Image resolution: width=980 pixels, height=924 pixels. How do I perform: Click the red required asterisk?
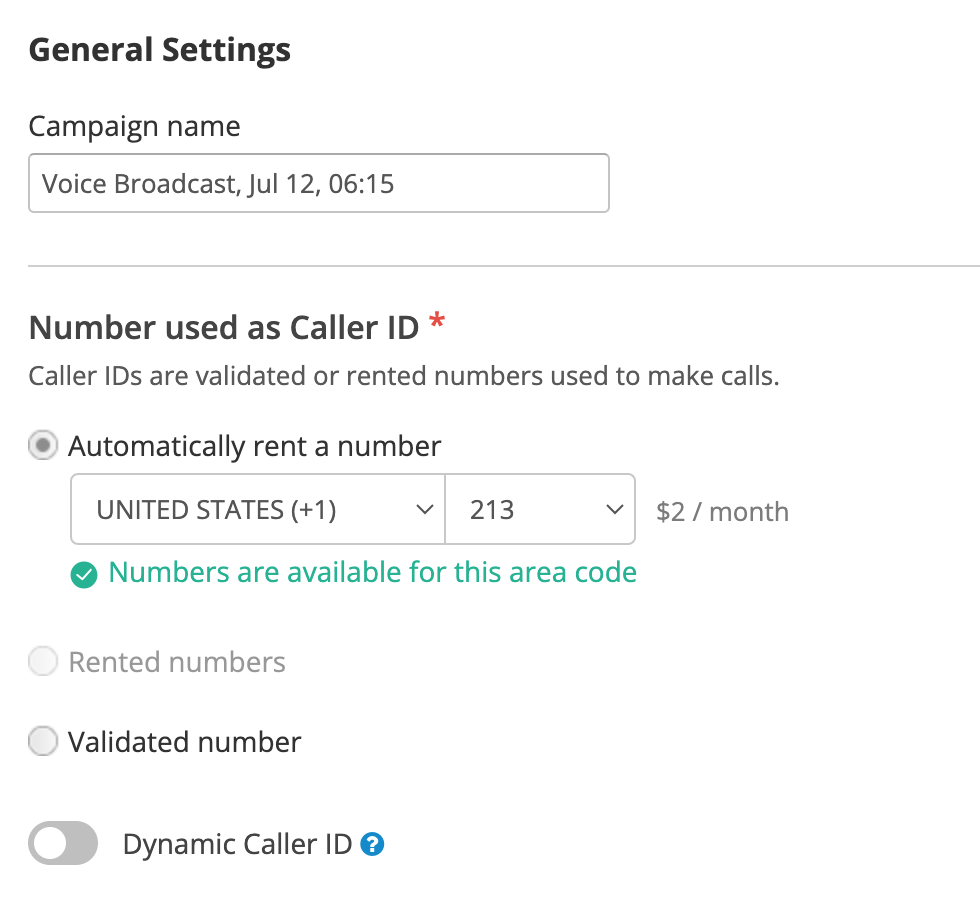[x=437, y=321]
